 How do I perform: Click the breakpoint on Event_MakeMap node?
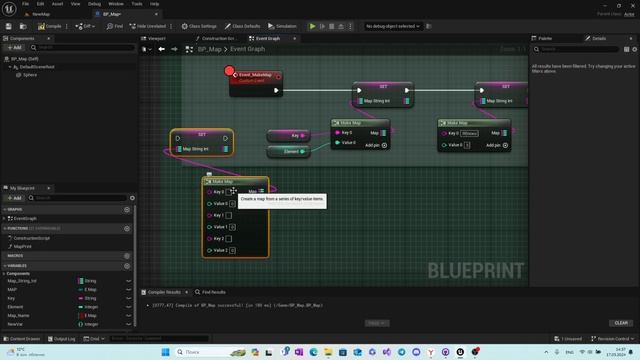pyautogui.click(x=229, y=71)
